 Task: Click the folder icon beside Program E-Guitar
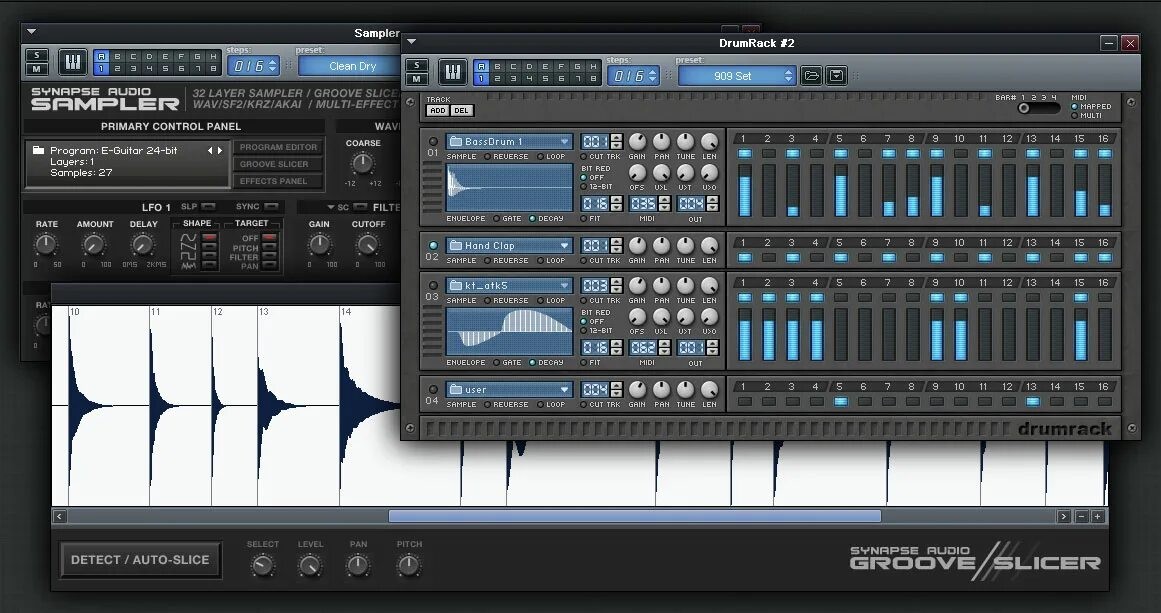pyautogui.click(x=38, y=151)
